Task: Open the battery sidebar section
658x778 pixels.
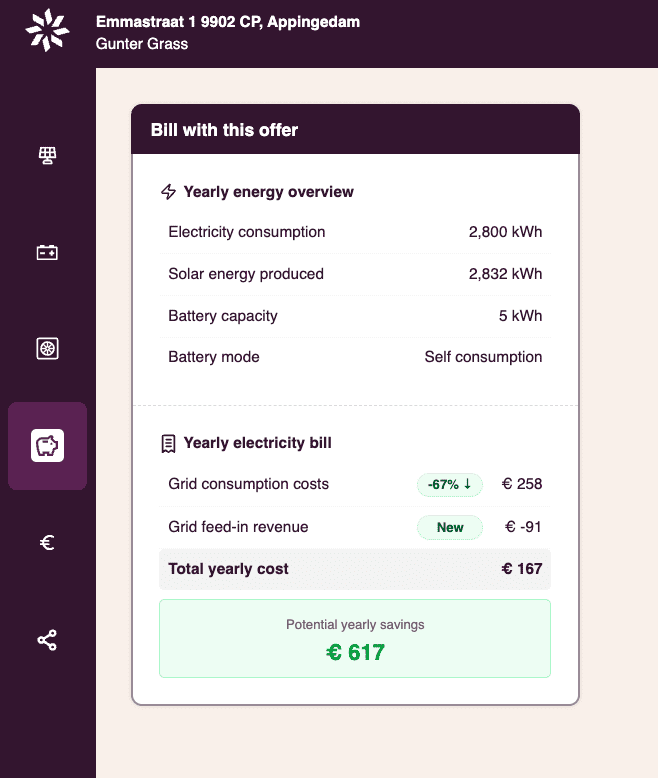Action: click(x=47, y=252)
